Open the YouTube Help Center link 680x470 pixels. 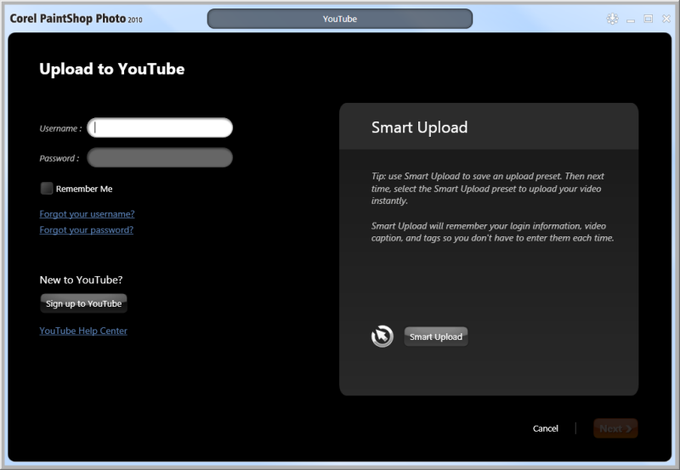[83, 331]
